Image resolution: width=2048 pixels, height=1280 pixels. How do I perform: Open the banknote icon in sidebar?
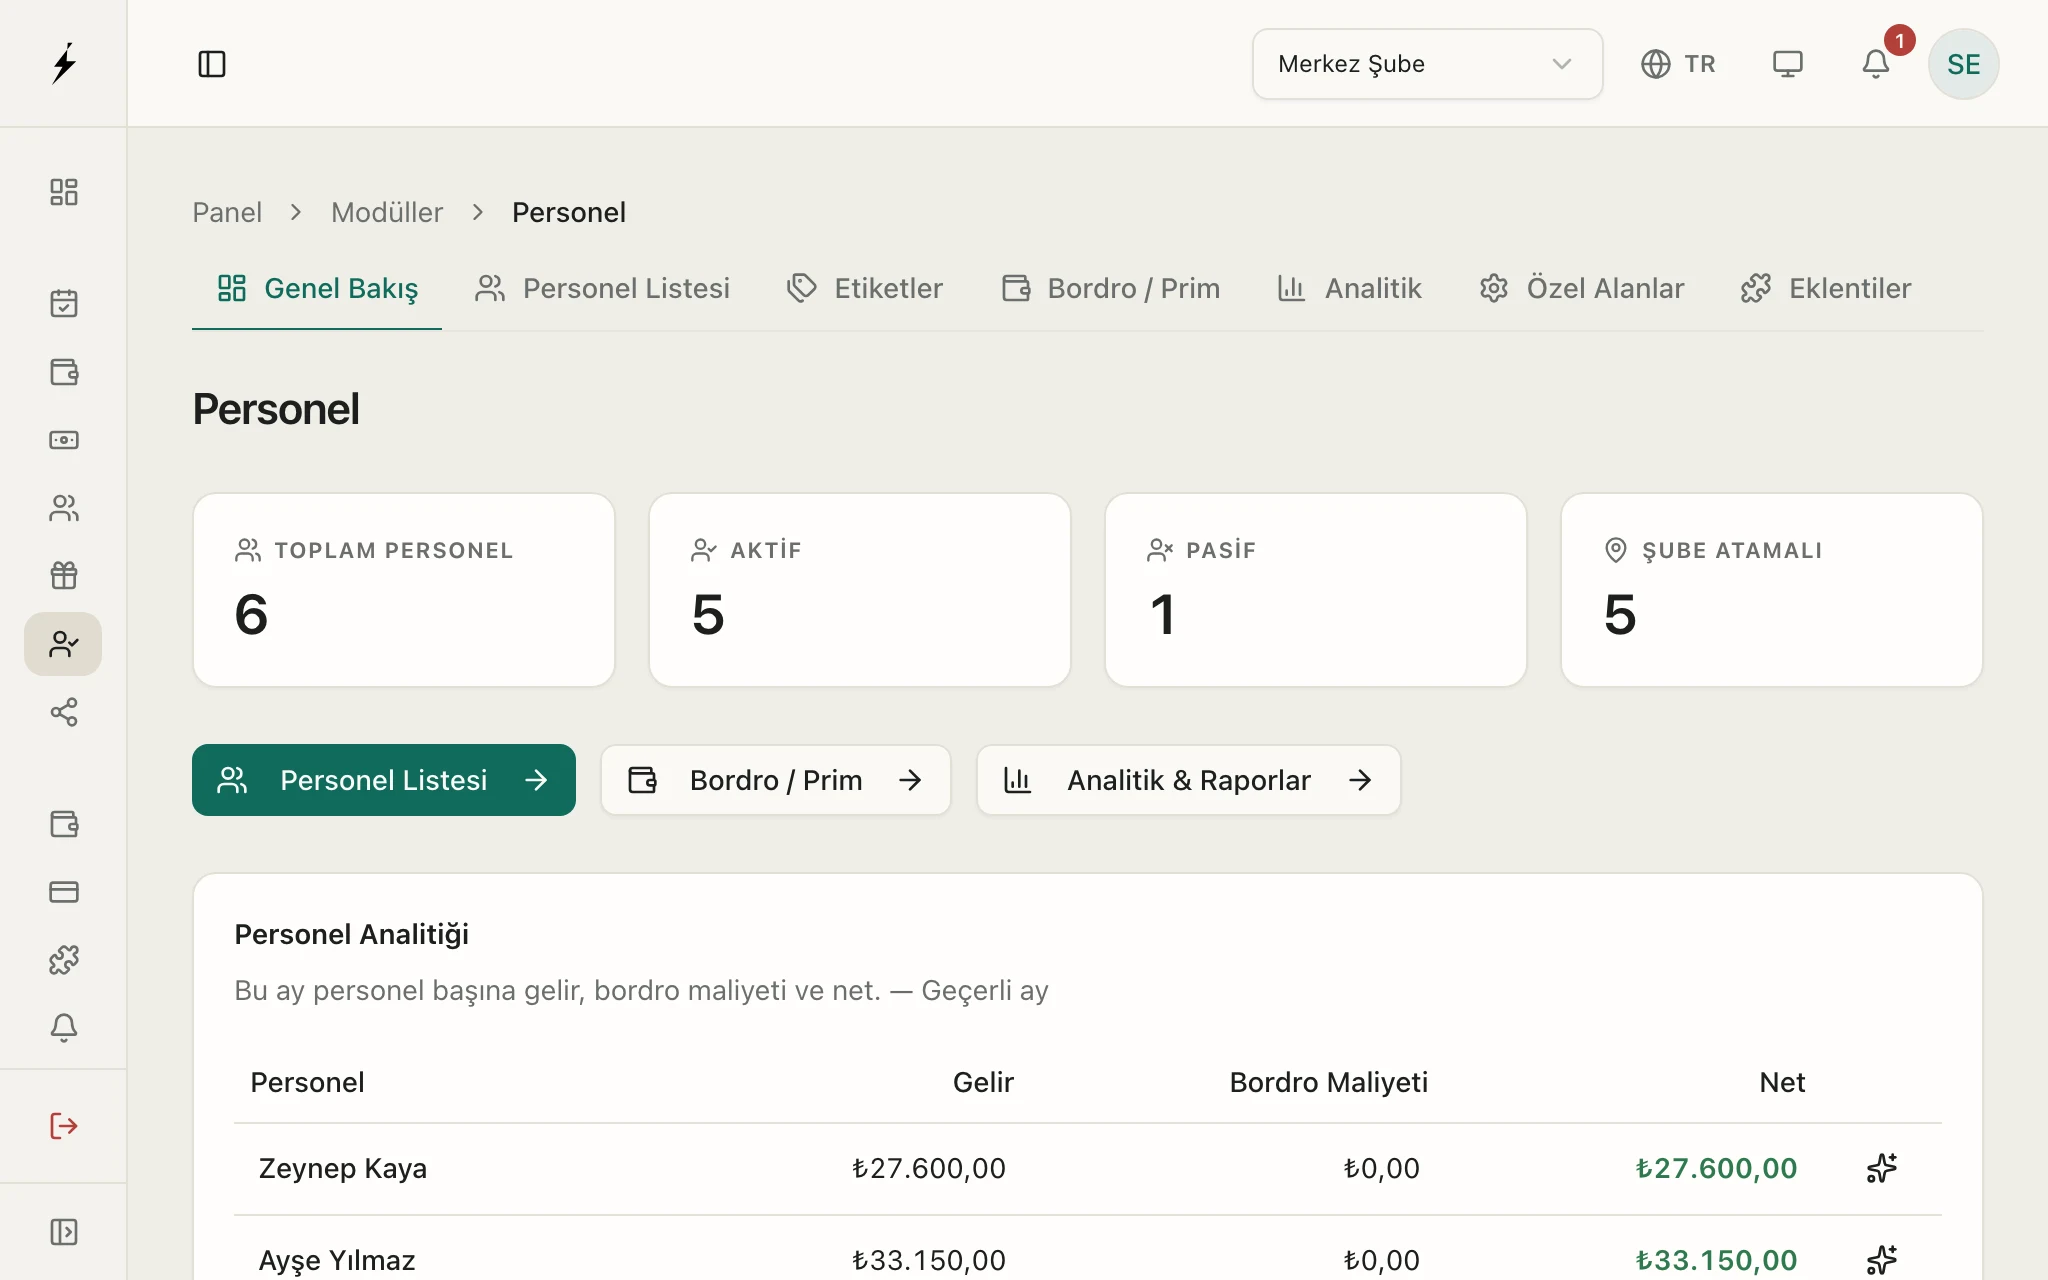tap(64, 440)
